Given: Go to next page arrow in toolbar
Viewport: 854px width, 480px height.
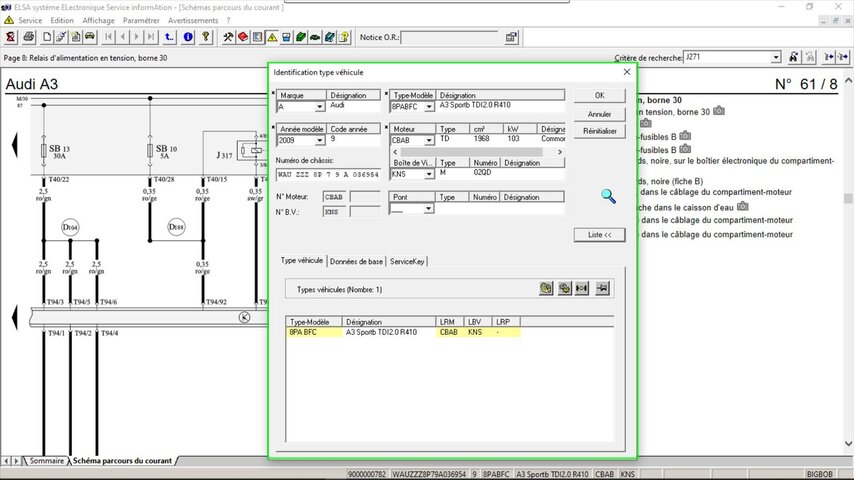Looking at the screenshot, I should pyautogui.click(x=137, y=37).
